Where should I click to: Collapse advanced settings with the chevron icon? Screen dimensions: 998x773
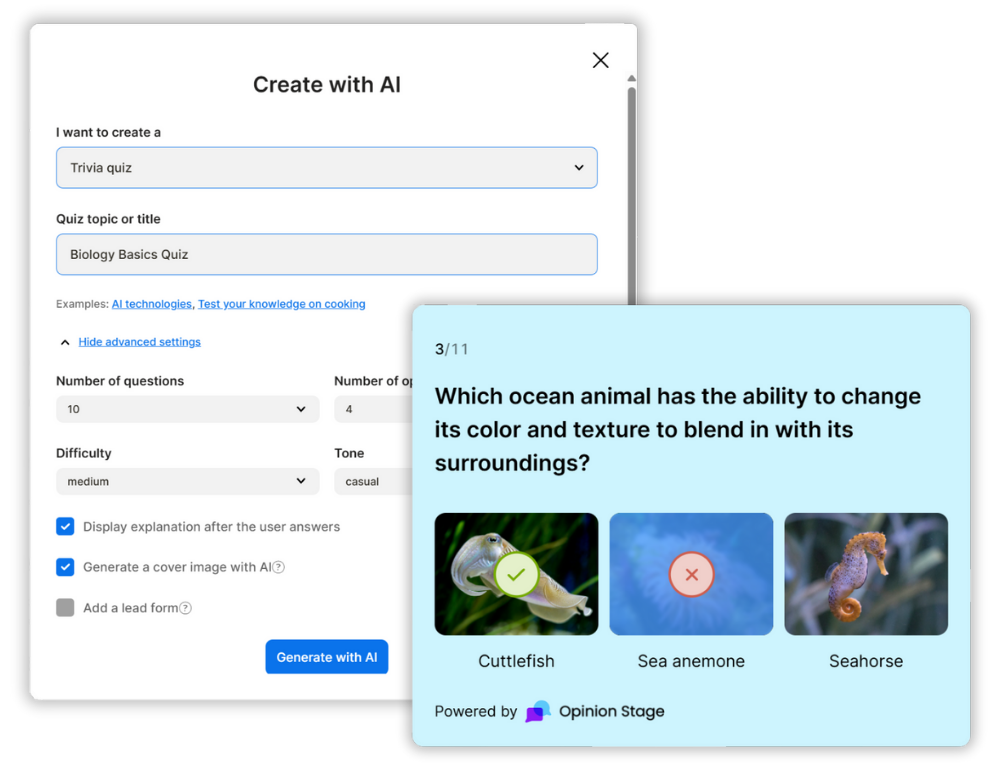pyautogui.click(x=65, y=342)
